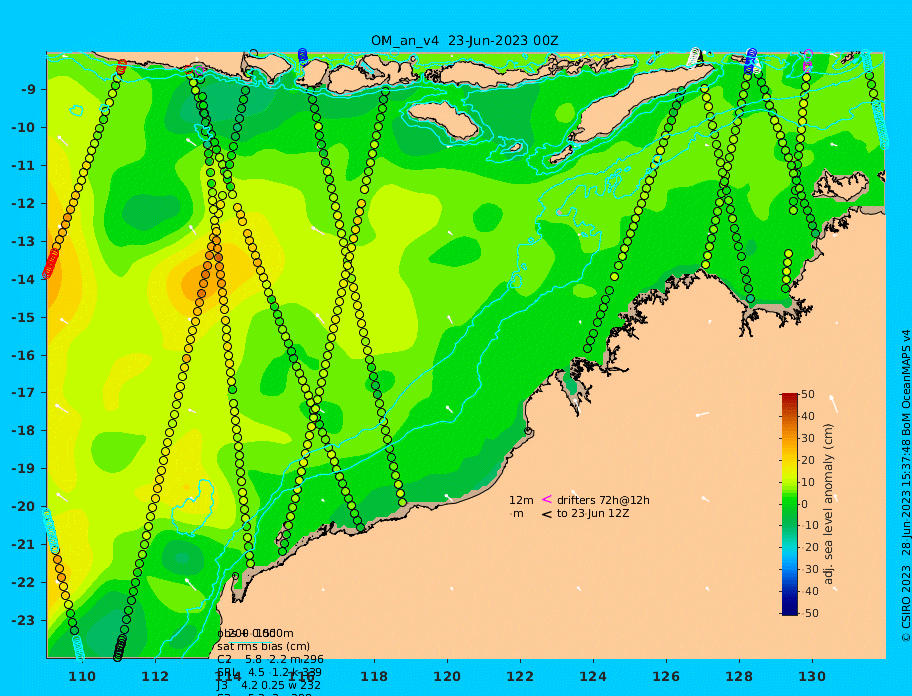The height and width of the screenshot is (696, 912).
Task: Click latitude axis label -13
Action: (24, 241)
